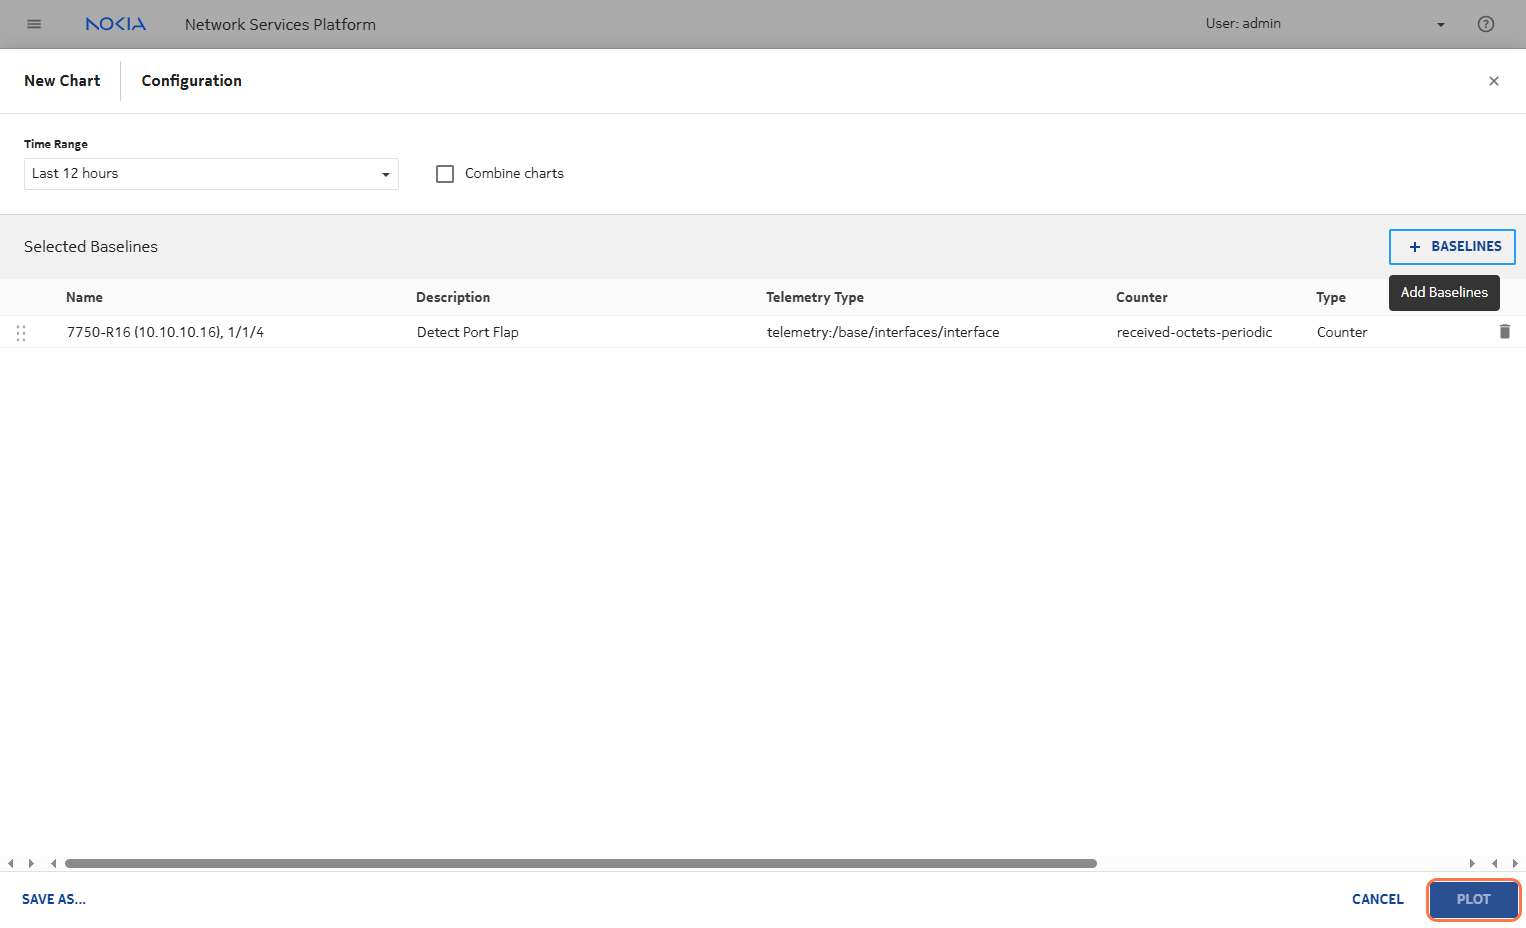Add baselines using the Baselines button
Image resolution: width=1526 pixels, height=928 pixels.
tap(1451, 247)
